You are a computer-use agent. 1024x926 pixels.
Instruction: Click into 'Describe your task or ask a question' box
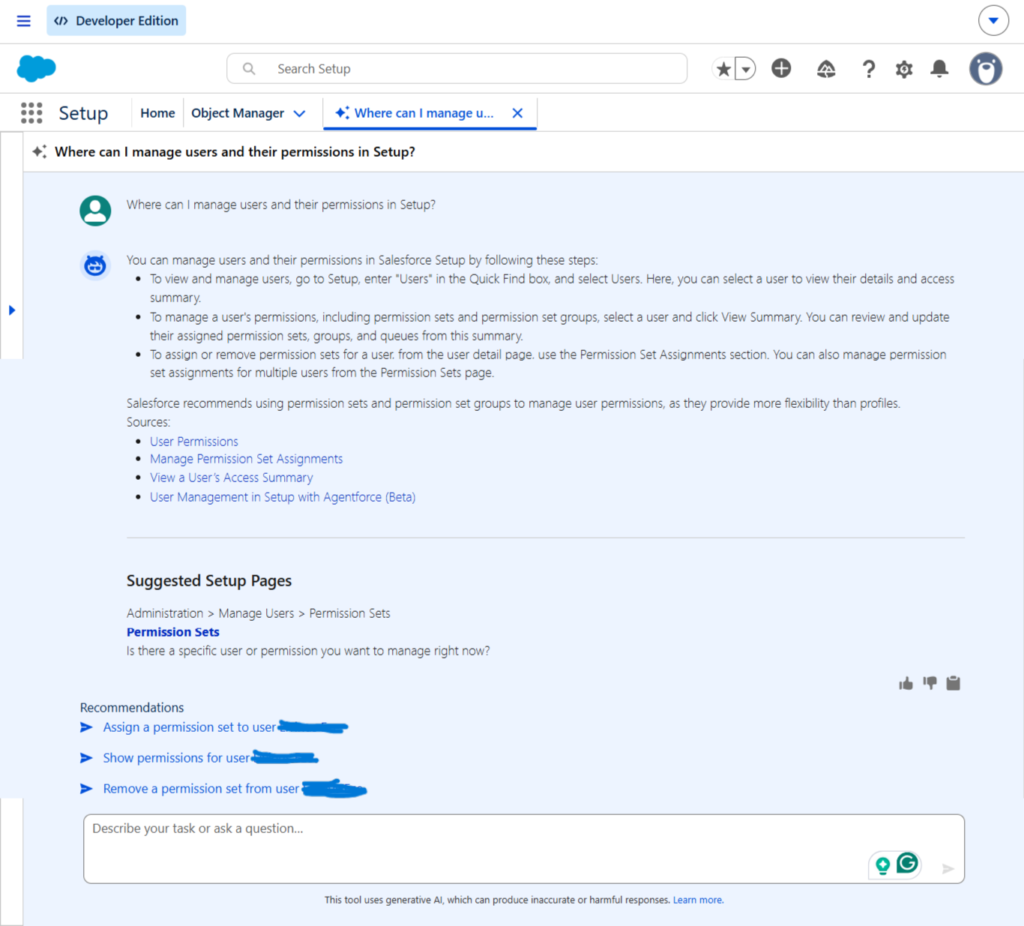(524, 849)
